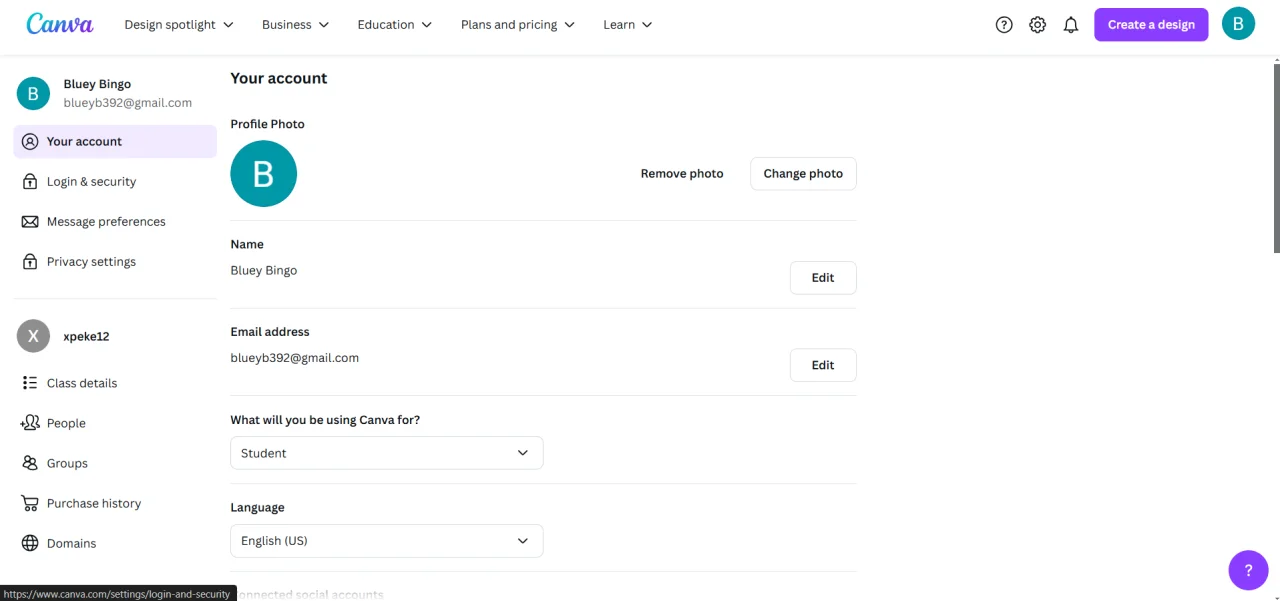
Task: Click the page vertical scrollbar
Action: point(1276,157)
